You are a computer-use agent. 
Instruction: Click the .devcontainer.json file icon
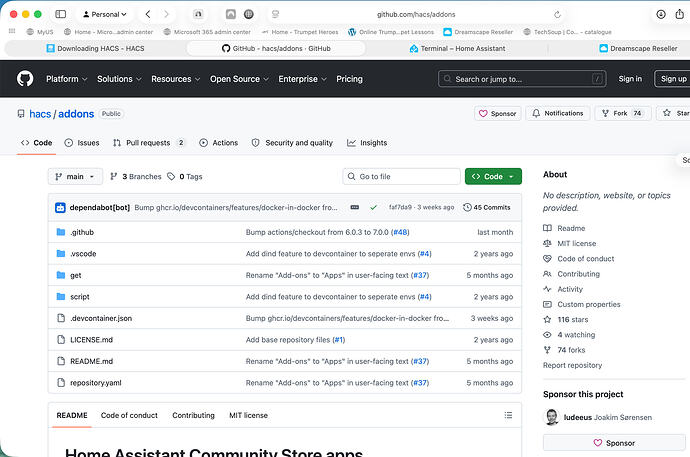pyautogui.click(x=61, y=318)
